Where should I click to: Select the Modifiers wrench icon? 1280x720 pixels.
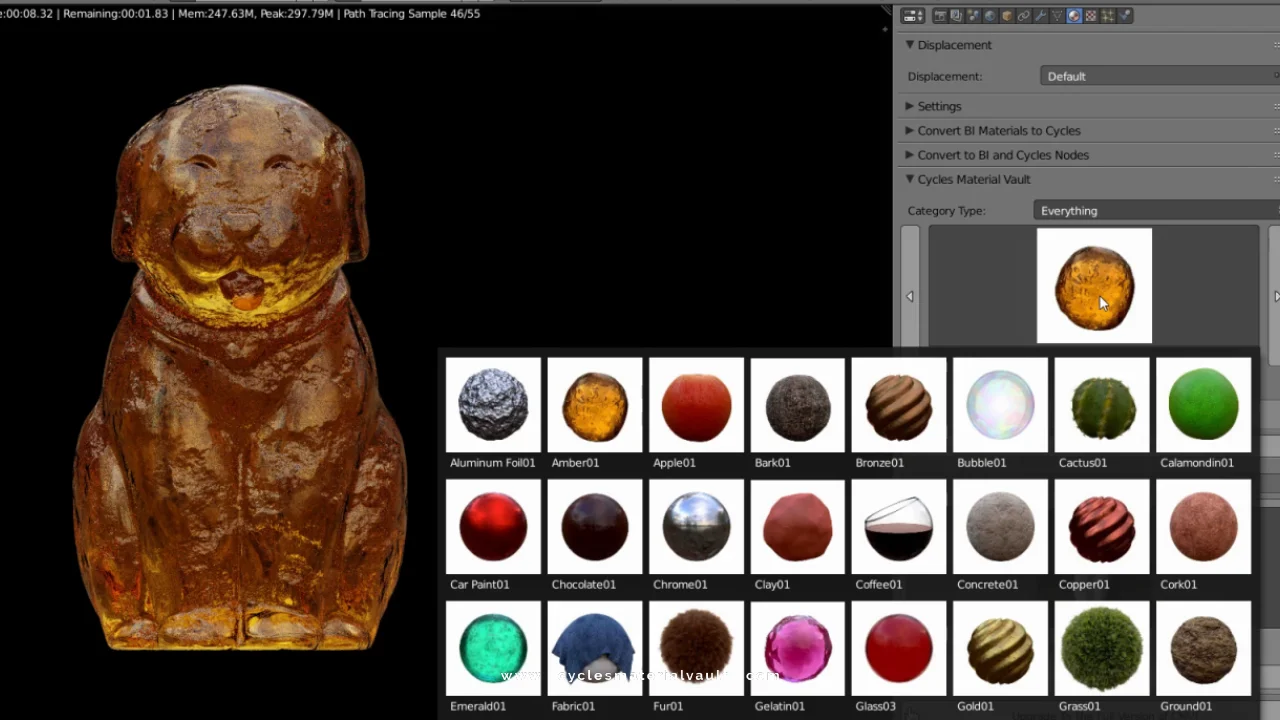[x=1039, y=15]
